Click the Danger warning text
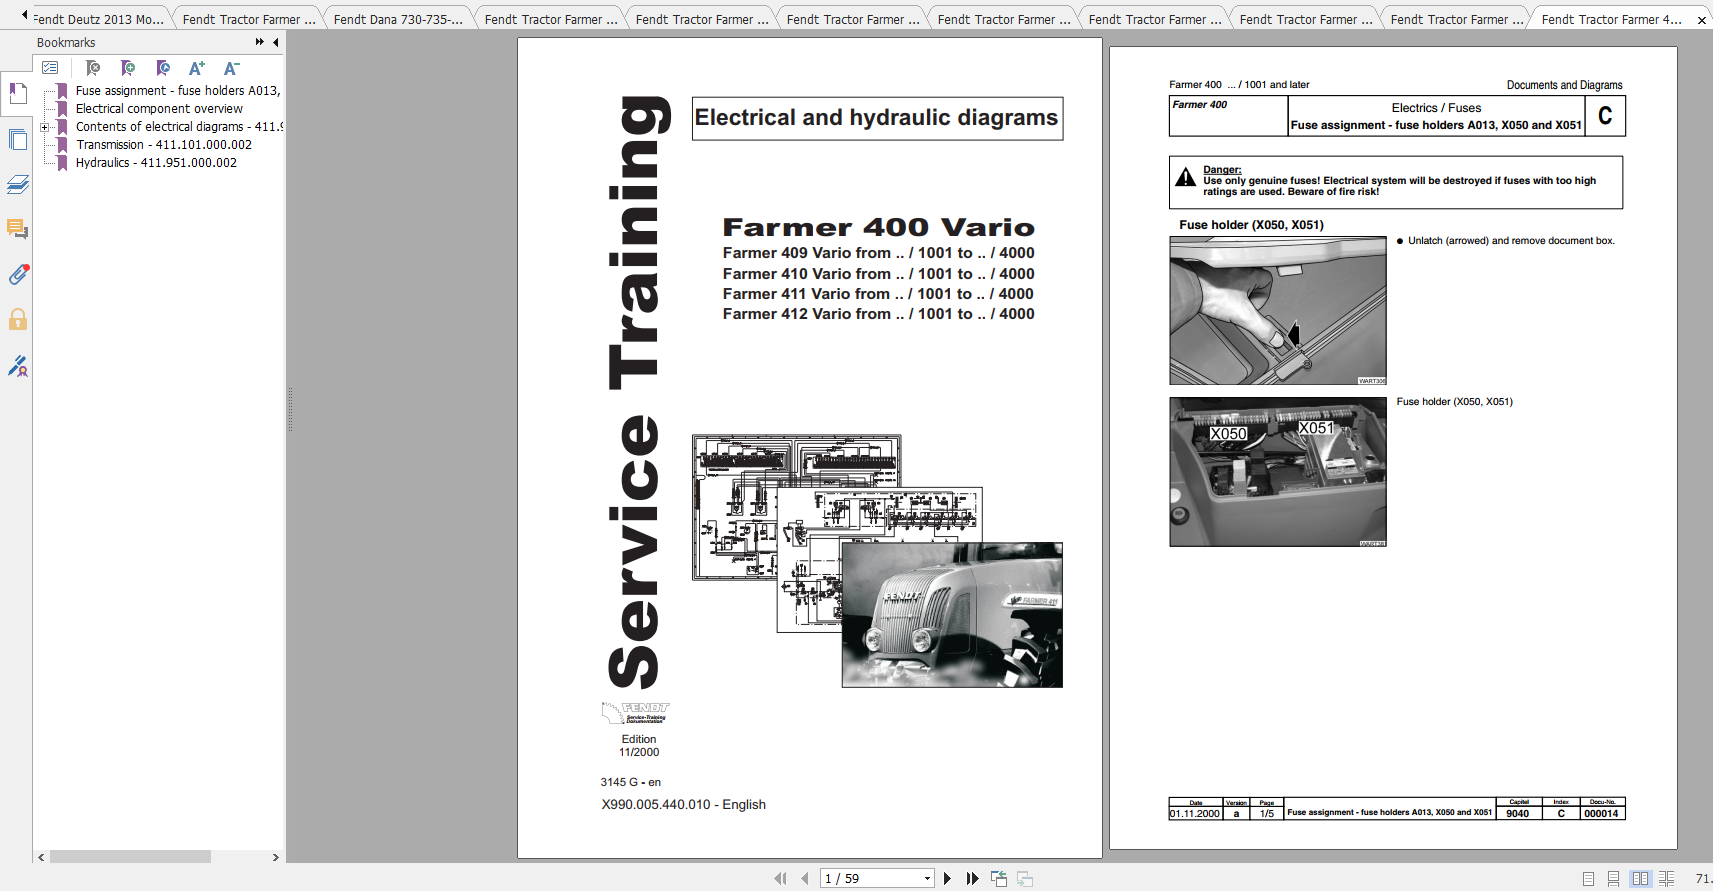1713x891 pixels. pyautogui.click(x=1400, y=181)
